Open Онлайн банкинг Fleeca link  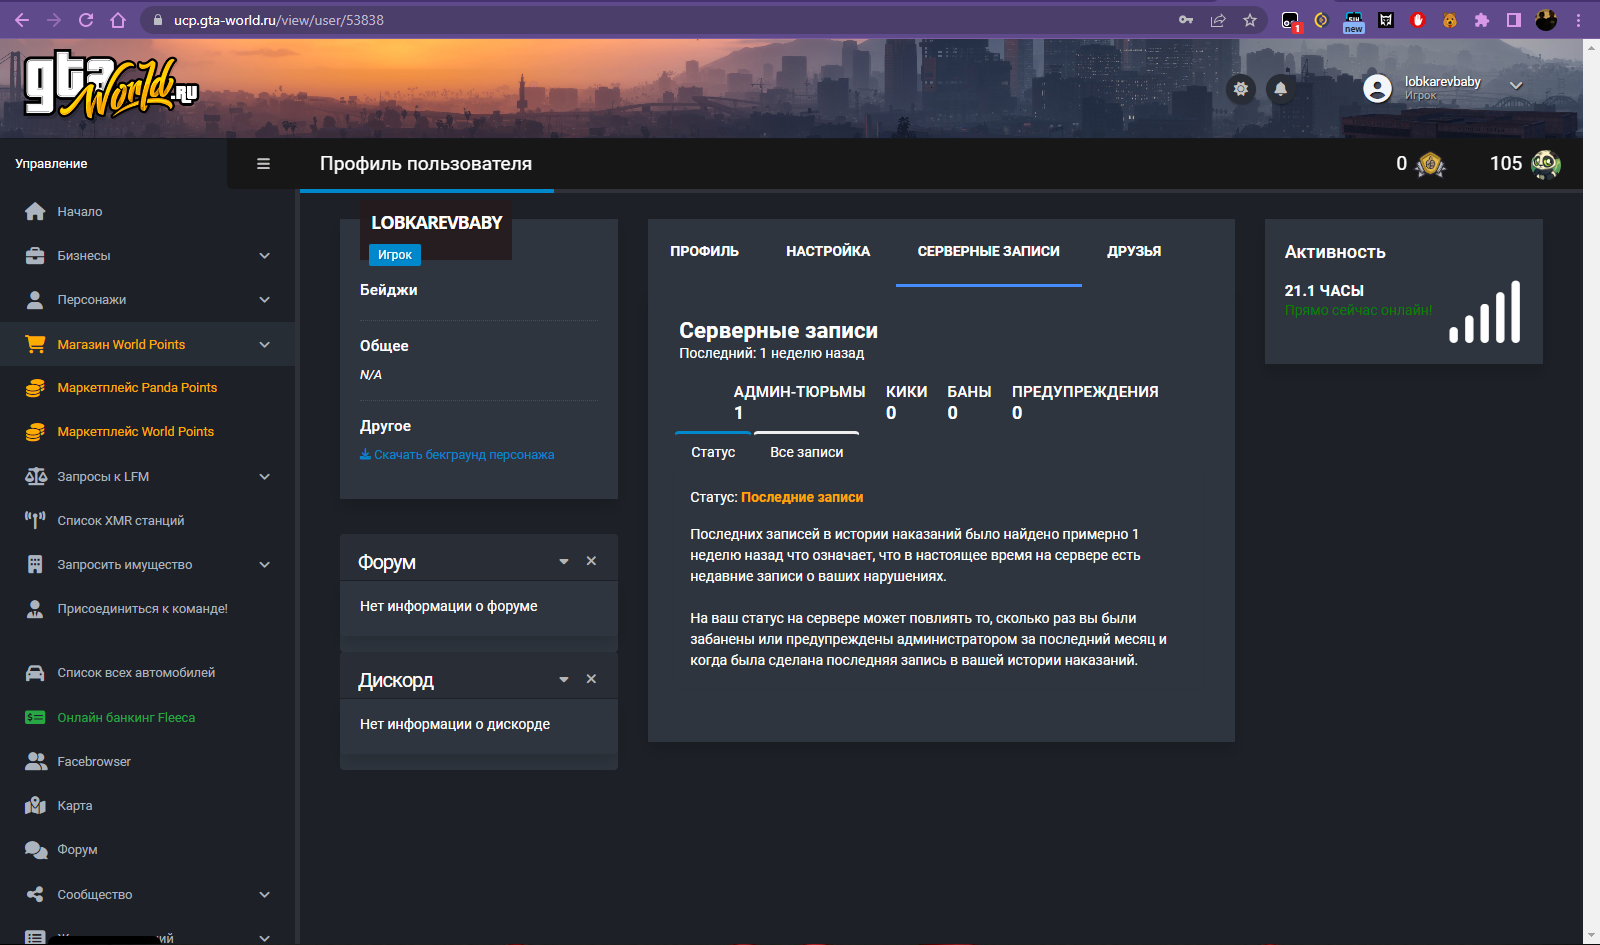(x=126, y=718)
